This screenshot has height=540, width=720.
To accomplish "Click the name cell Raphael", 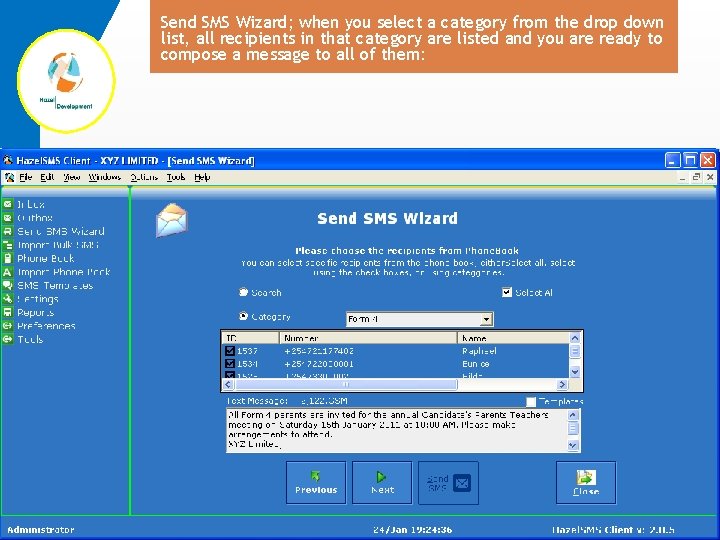I will 479,351.
